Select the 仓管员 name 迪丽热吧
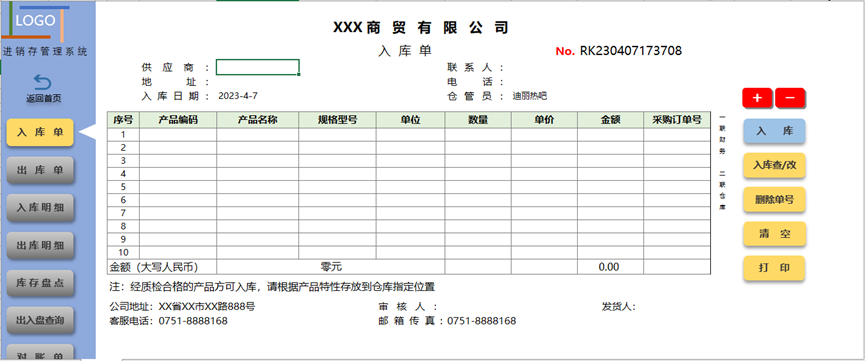Screen dimensions: 865x361 [x=530, y=96]
